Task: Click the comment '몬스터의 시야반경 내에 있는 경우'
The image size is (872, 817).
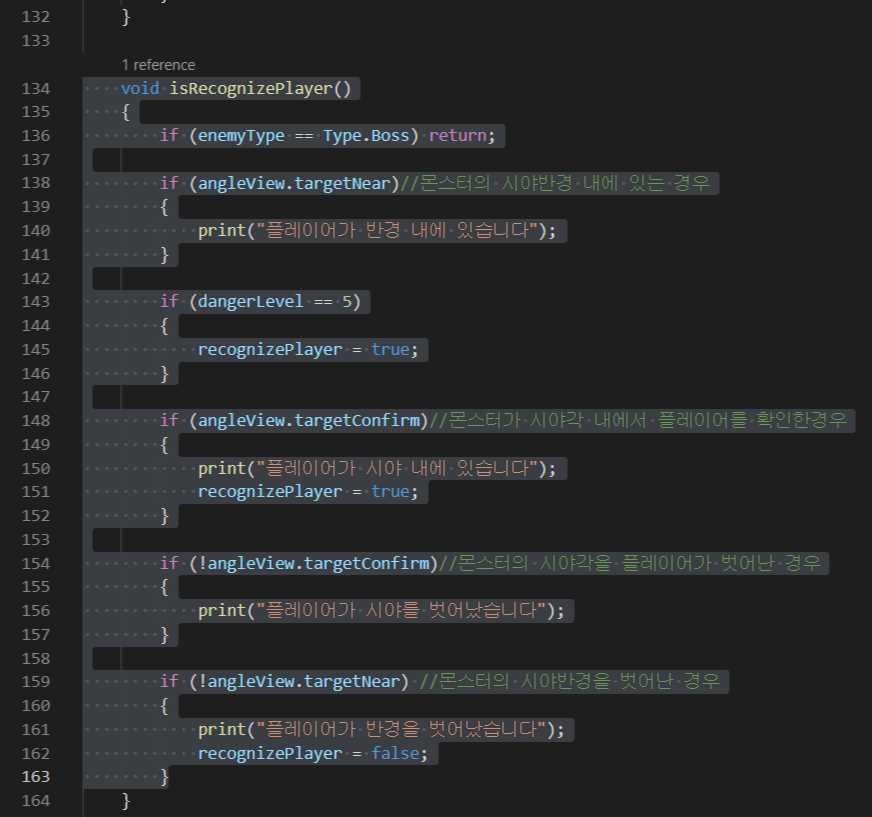Action: point(564,183)
